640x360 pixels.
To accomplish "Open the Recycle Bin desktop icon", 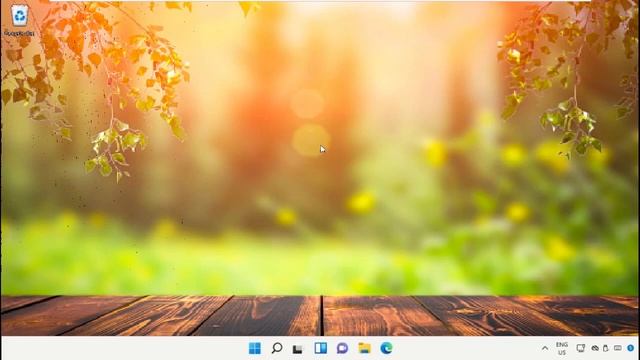I will tap(19, 20).
